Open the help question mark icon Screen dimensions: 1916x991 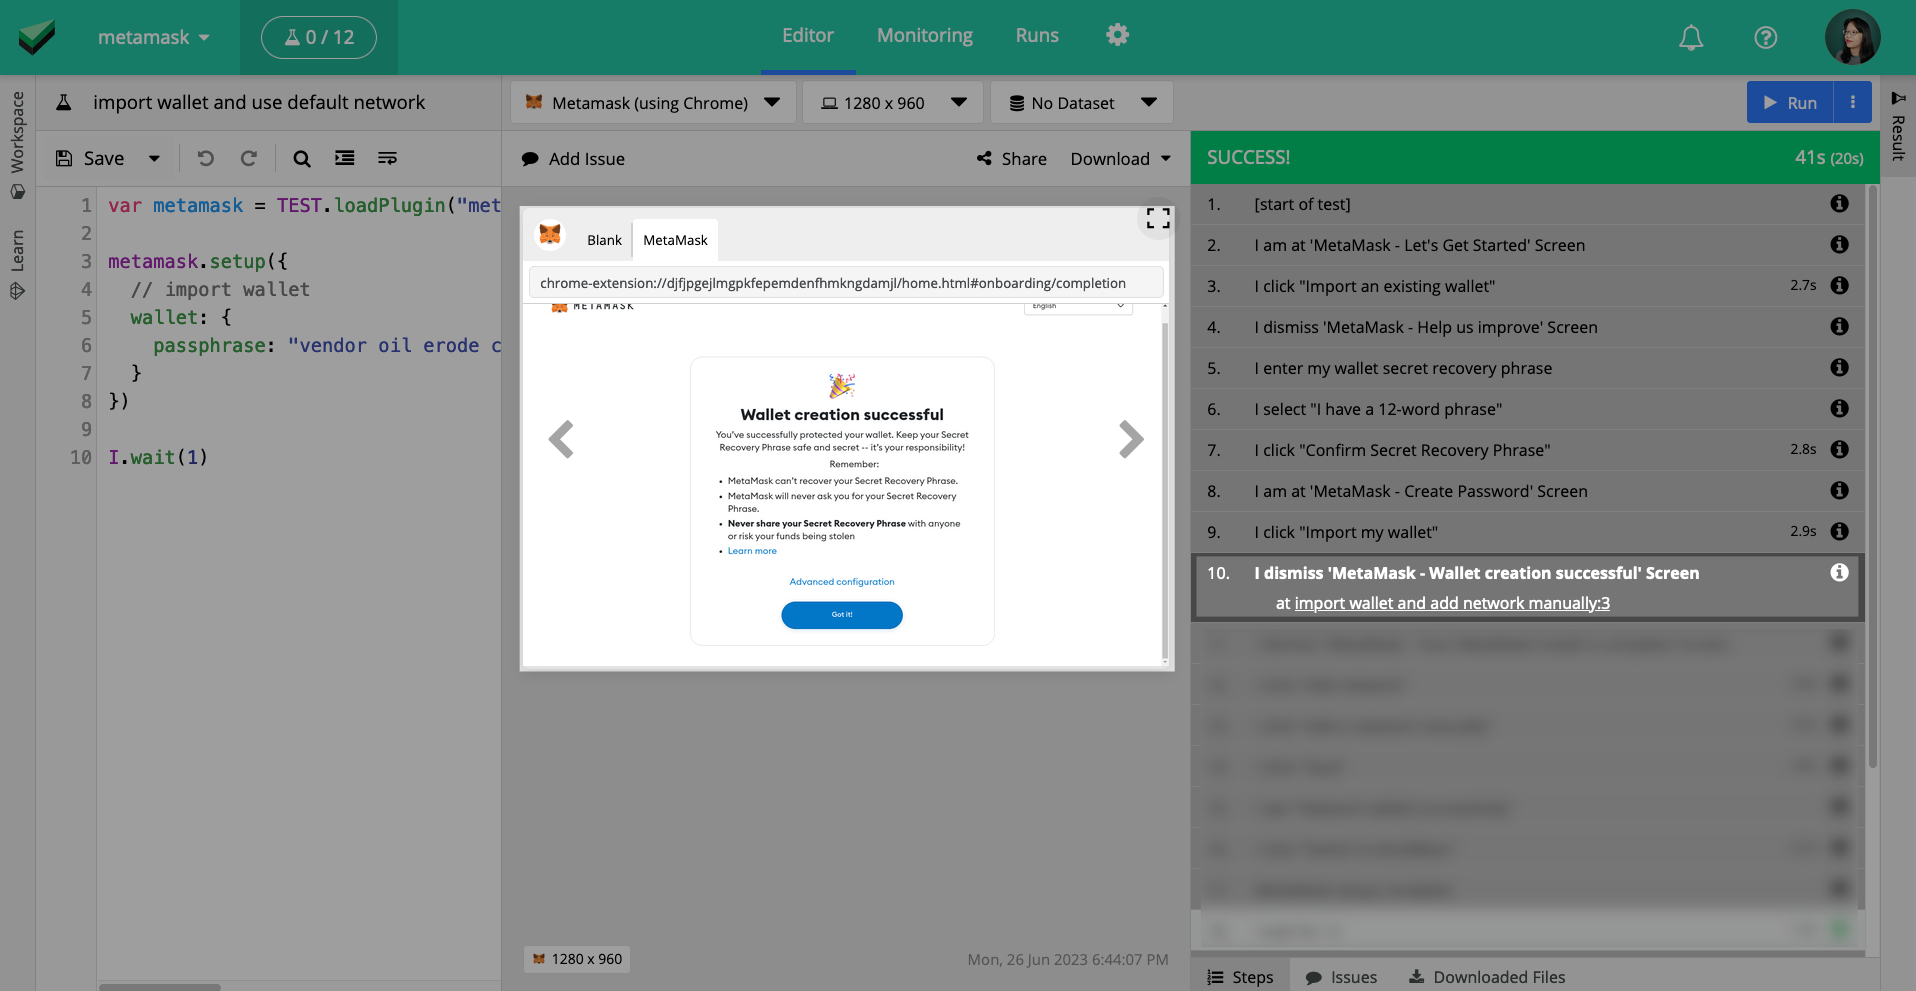click(1766, 38)
